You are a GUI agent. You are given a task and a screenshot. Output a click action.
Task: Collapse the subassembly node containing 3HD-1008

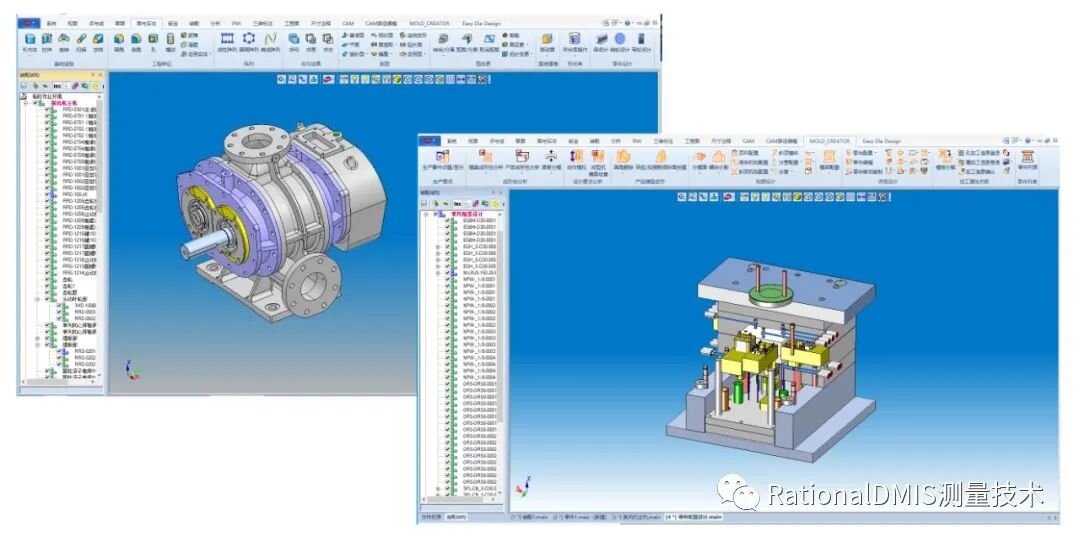coord(38,299)
